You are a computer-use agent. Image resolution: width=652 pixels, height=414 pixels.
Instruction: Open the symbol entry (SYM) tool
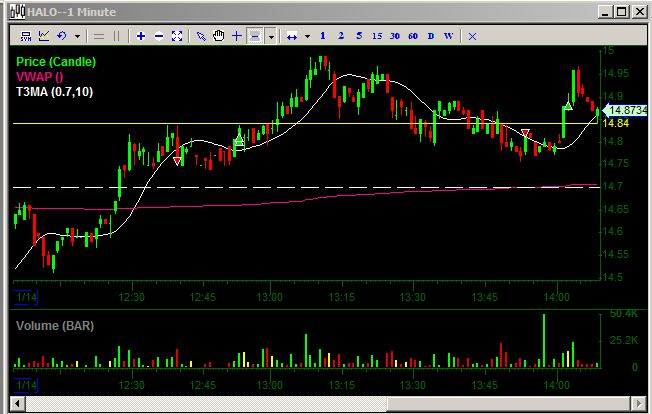pyautogui.click(x=26, y=36)
